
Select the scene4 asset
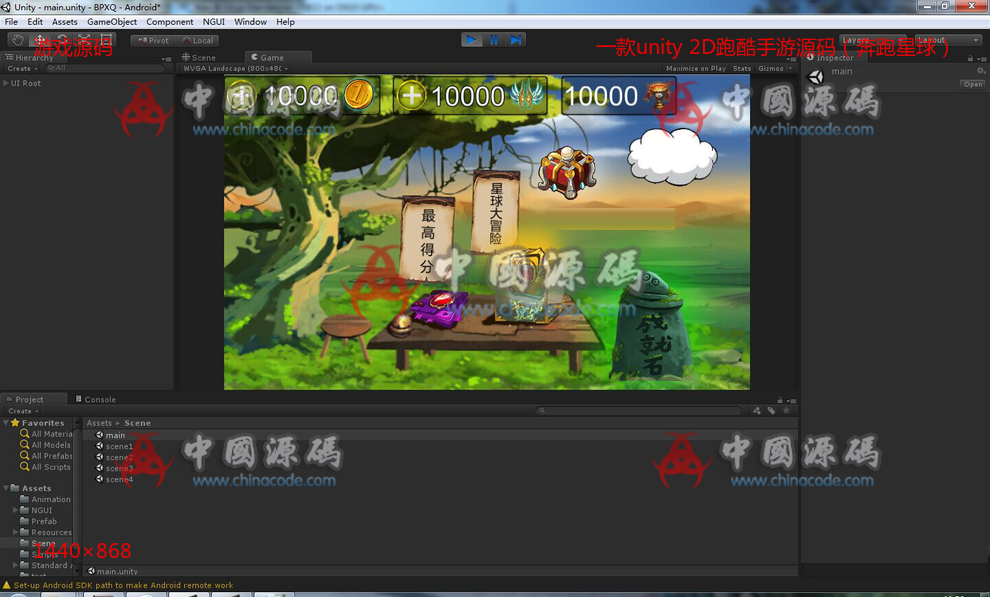pos(114,479)
